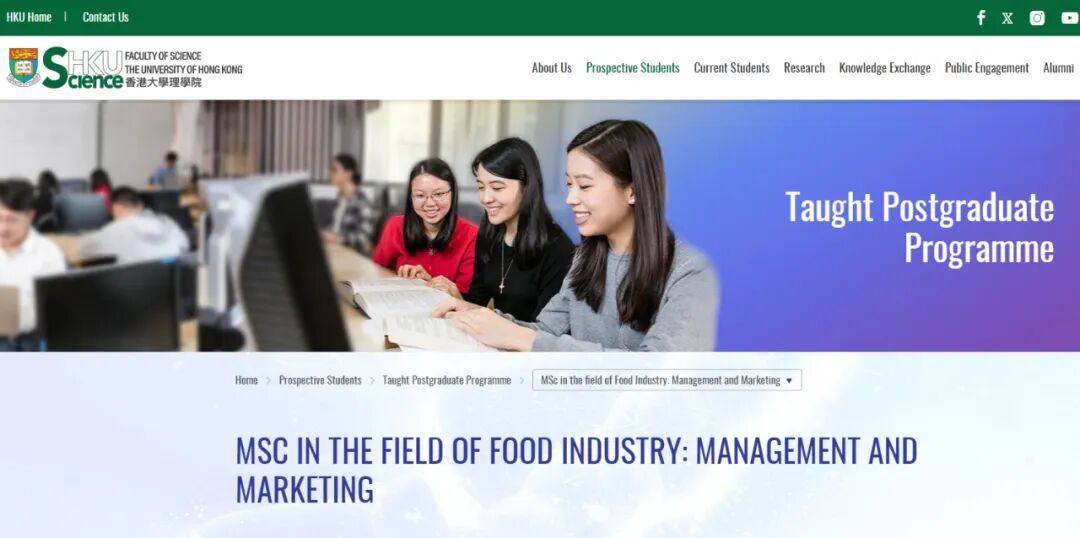The width and height of the screenshot is (1080, 538).
Task: Open the Prospective Students menu
Action: click(632, 68)
